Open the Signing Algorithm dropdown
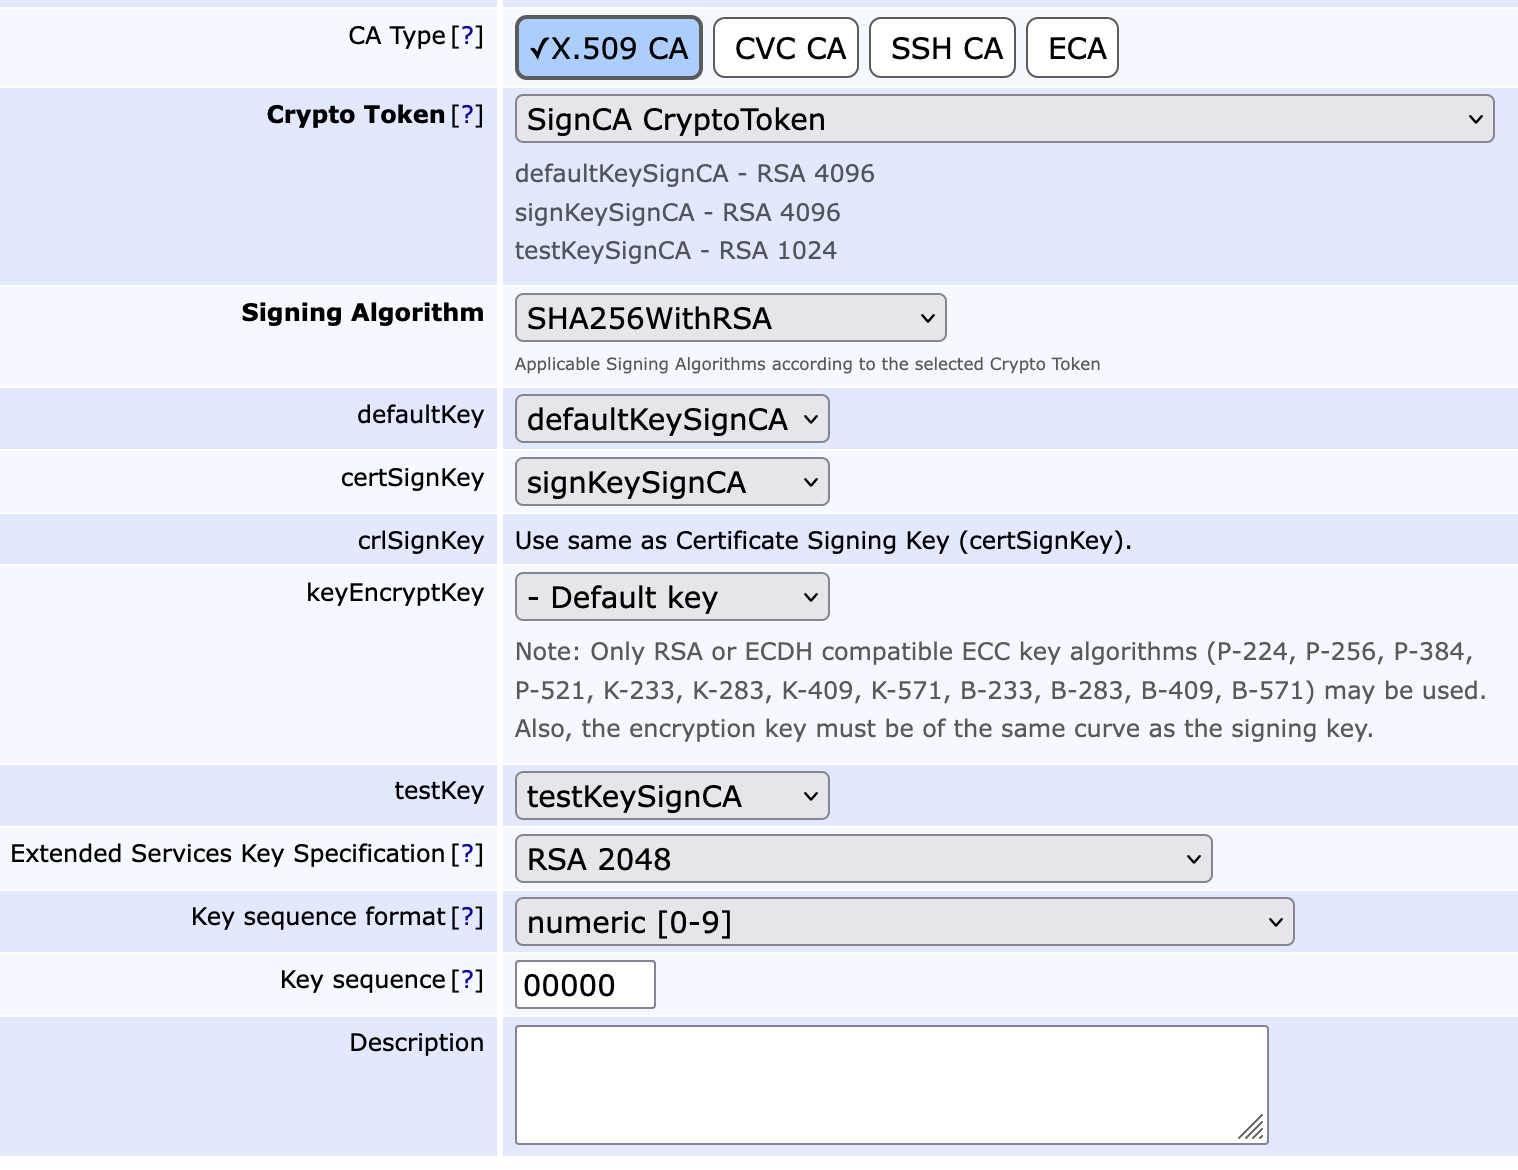The height and width of the screenshot is (1170, 1518). 729,318
